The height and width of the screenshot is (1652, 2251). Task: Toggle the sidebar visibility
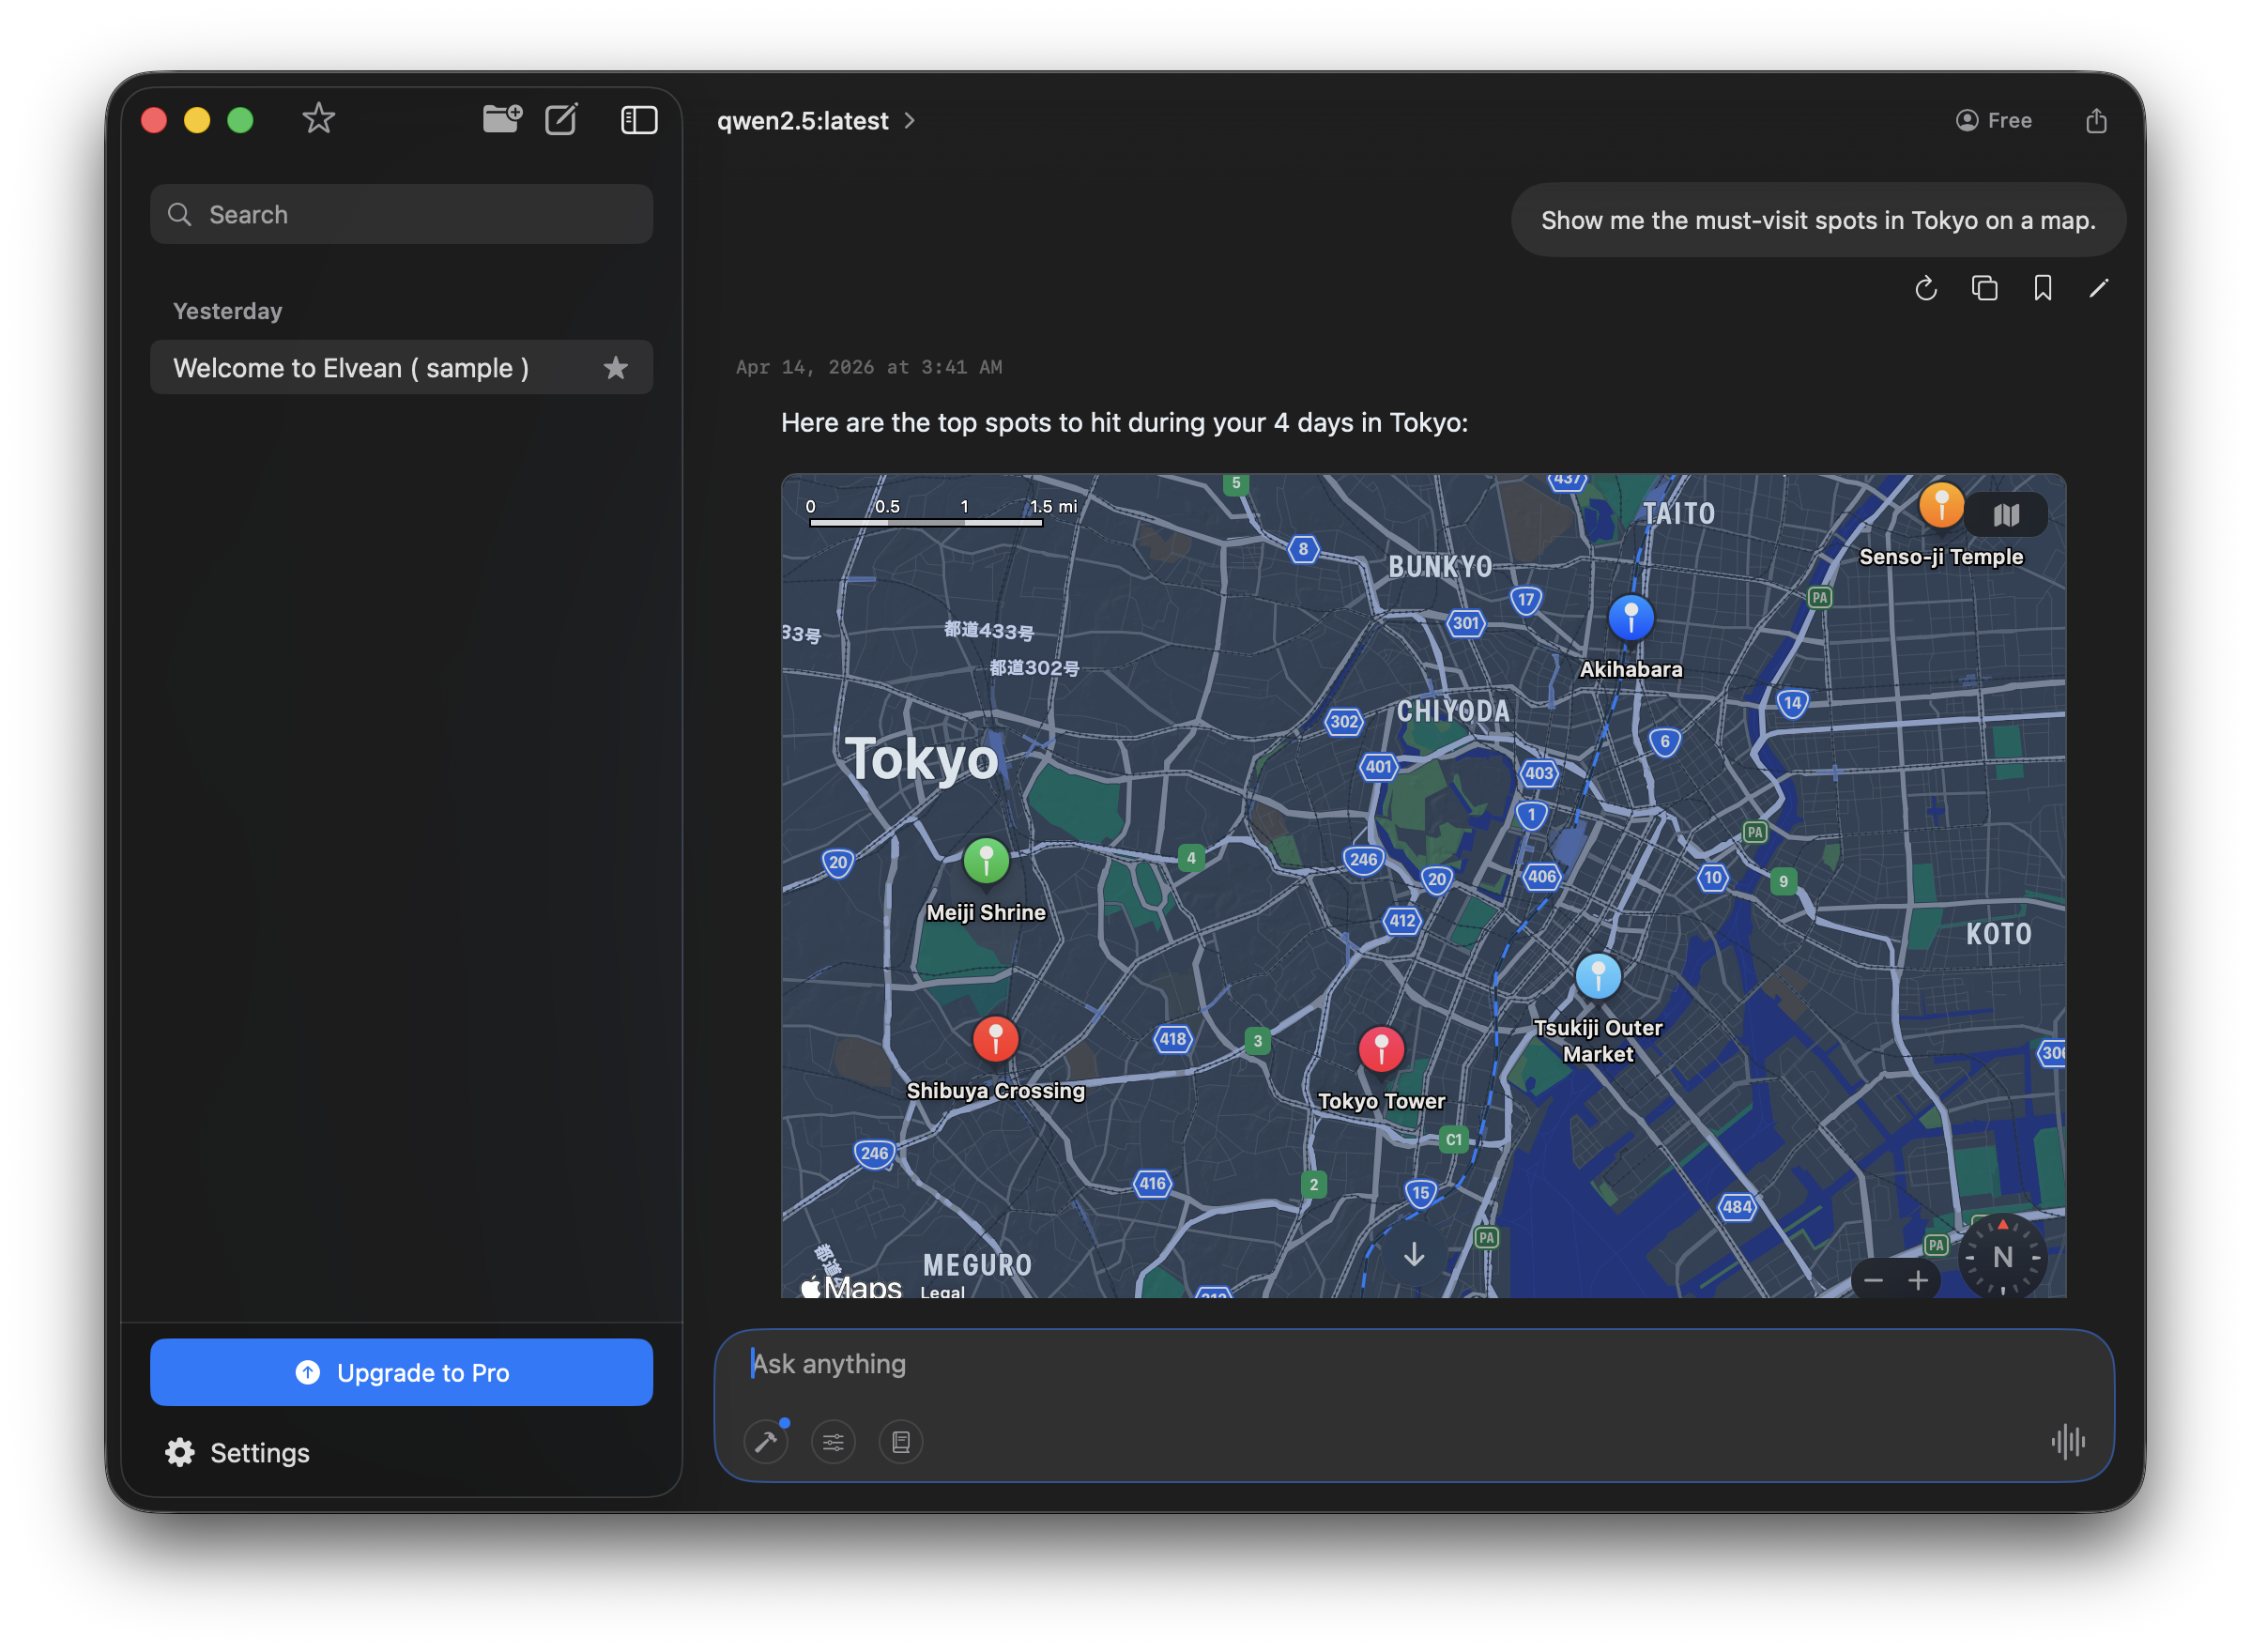pyautogui.click(x=639, y=118)
